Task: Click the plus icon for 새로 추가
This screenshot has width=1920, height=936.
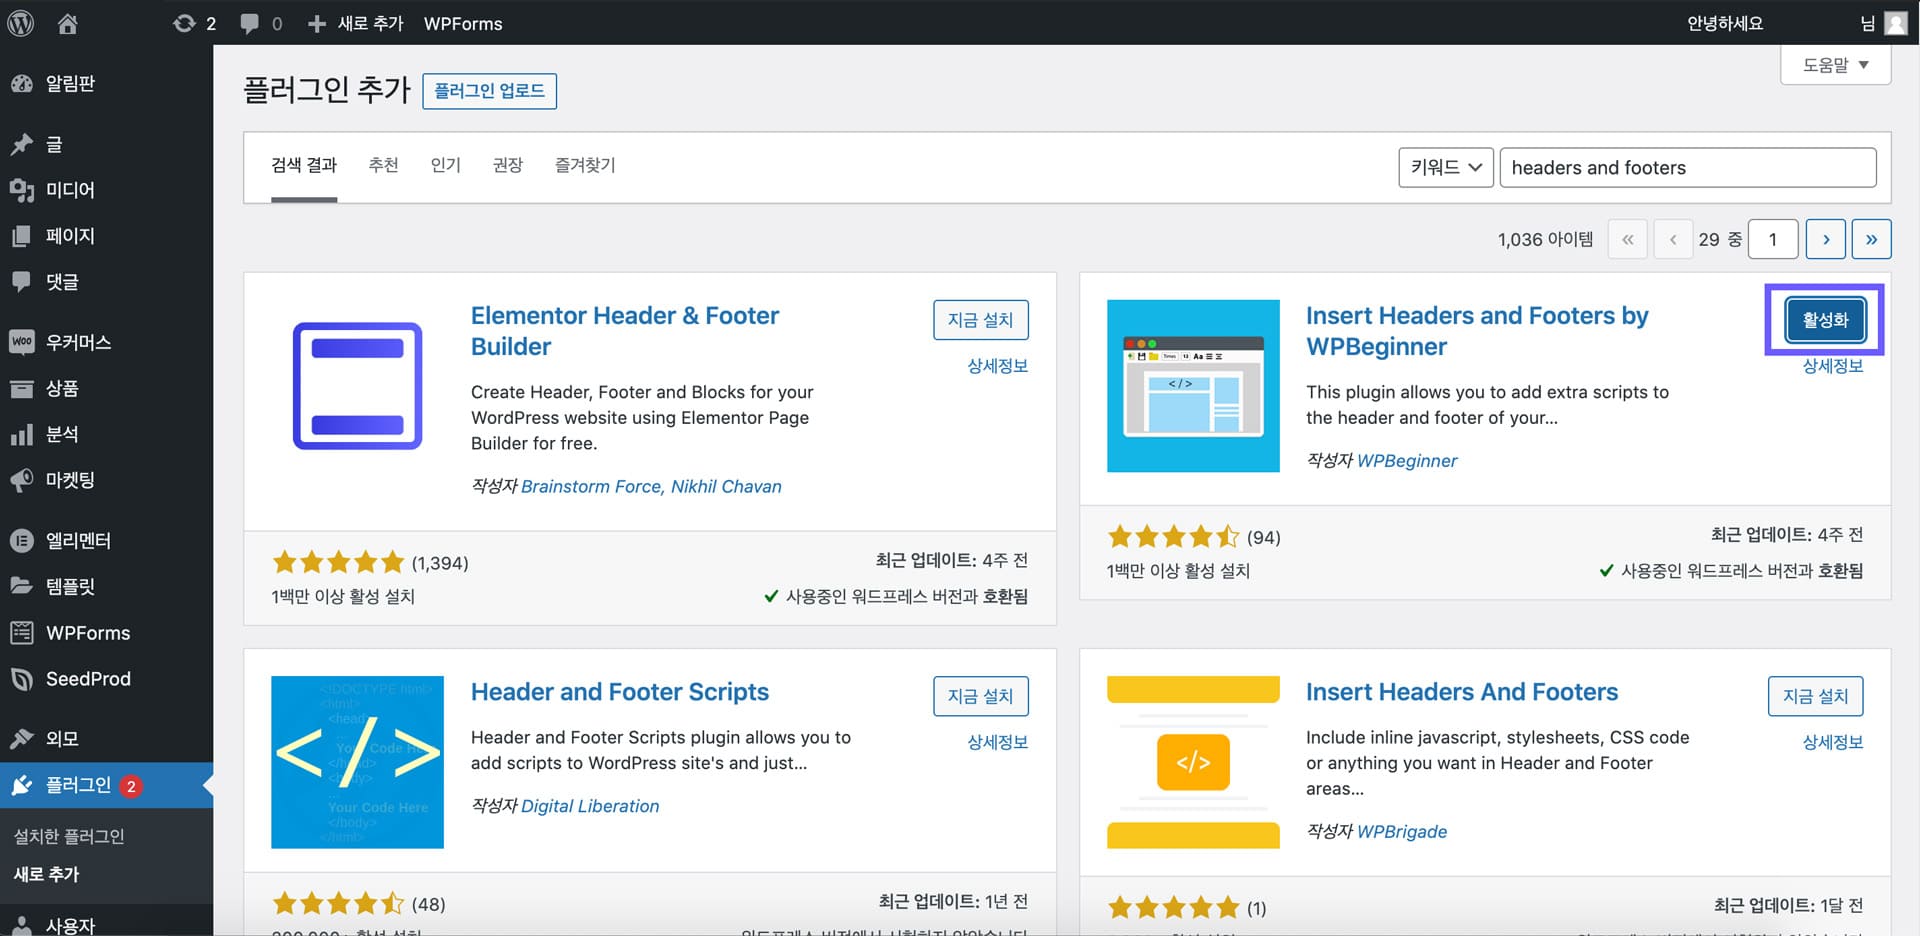Action: coord(316,23)
